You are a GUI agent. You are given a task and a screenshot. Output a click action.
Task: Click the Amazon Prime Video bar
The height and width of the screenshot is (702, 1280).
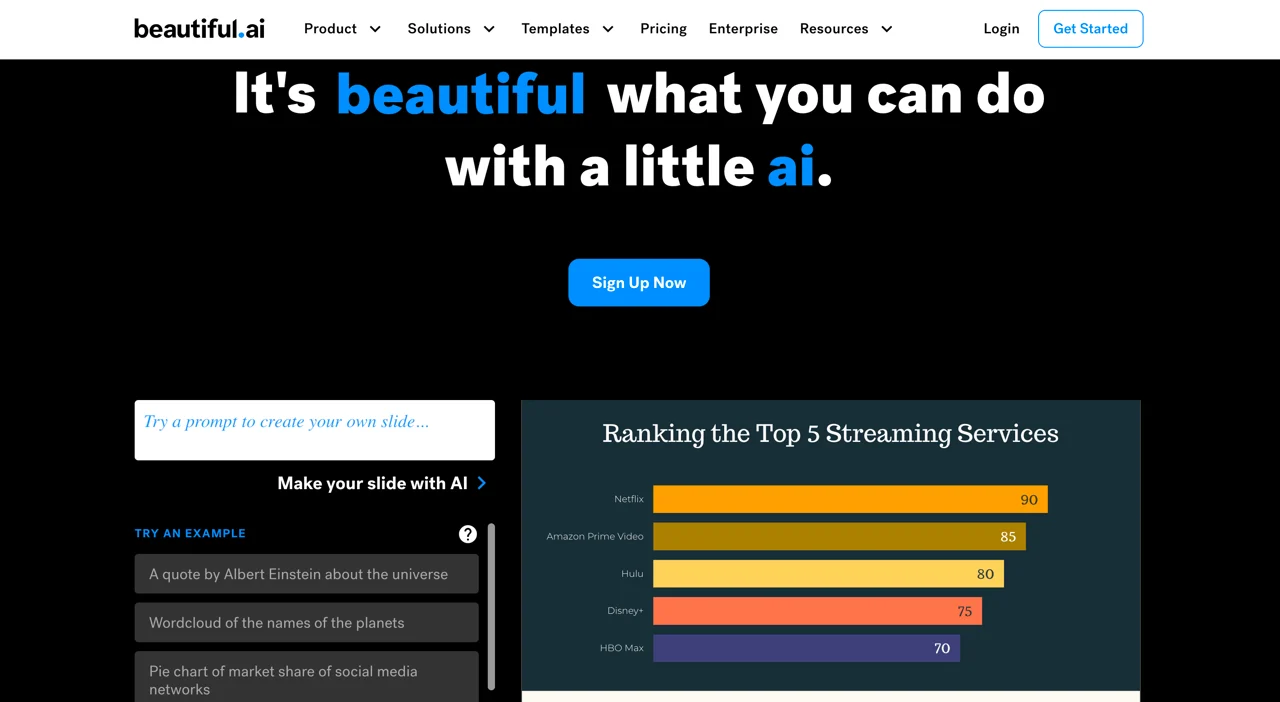click(839, 536)
